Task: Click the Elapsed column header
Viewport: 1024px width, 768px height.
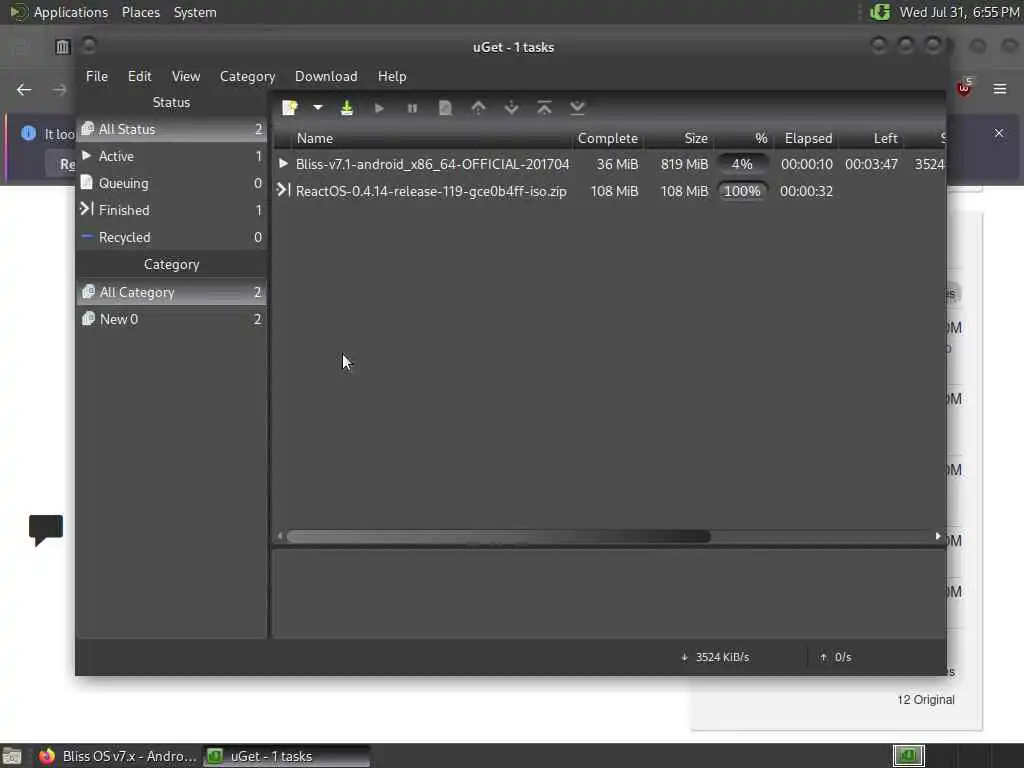Action: [808, 138]
